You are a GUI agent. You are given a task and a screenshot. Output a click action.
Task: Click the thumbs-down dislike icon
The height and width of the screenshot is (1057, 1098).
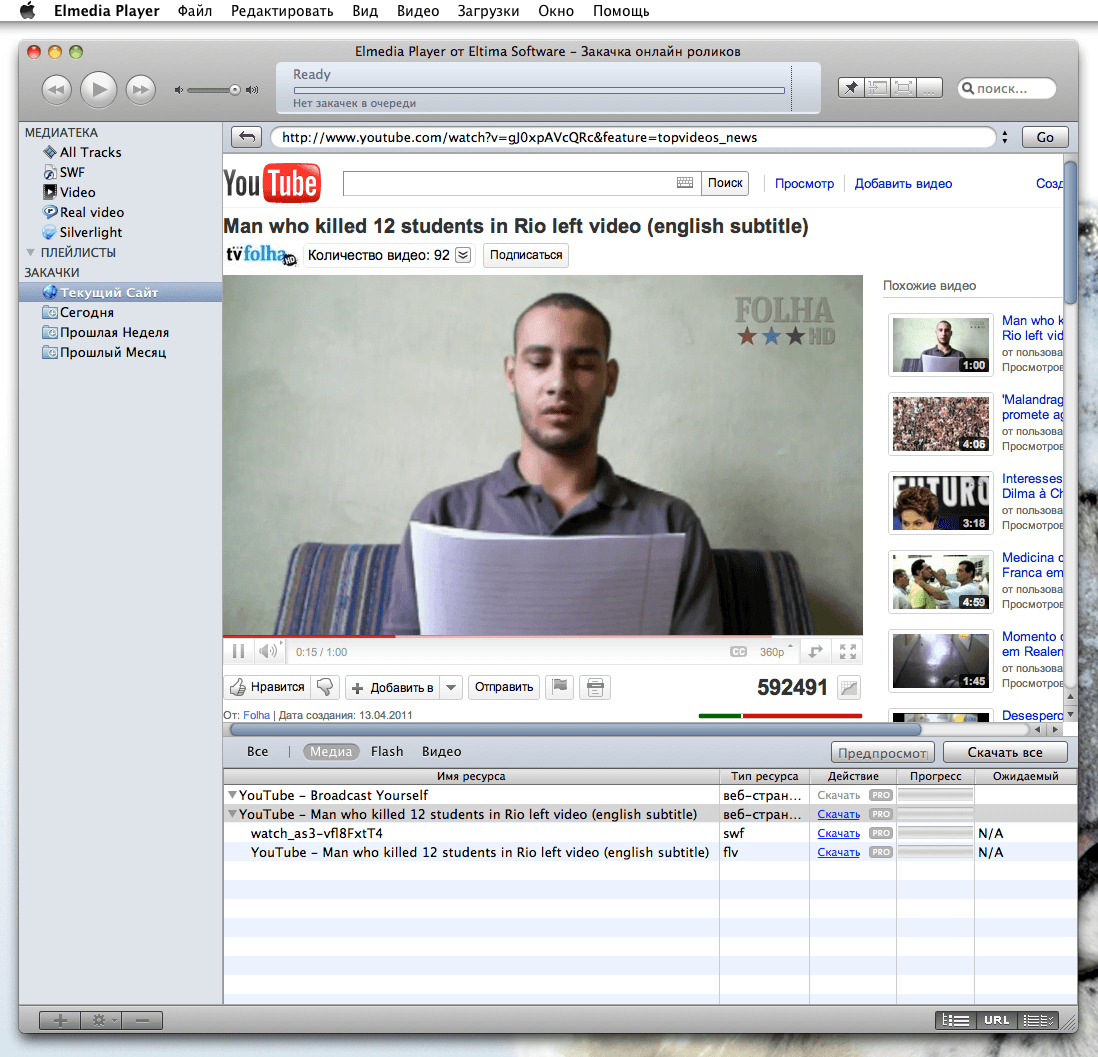[x=325, y=687]
